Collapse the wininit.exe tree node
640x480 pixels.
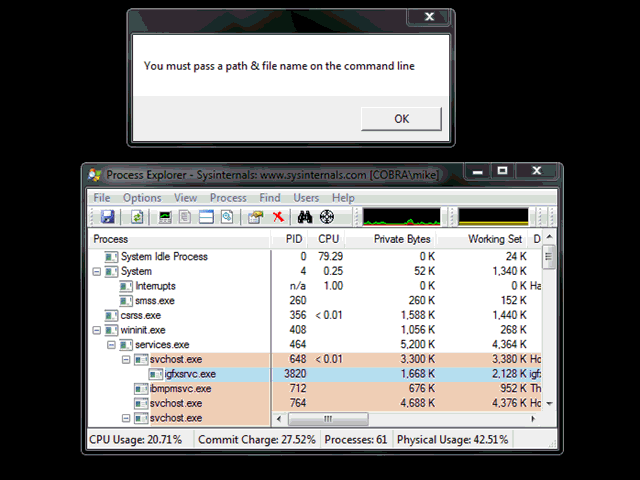(97, 330)
